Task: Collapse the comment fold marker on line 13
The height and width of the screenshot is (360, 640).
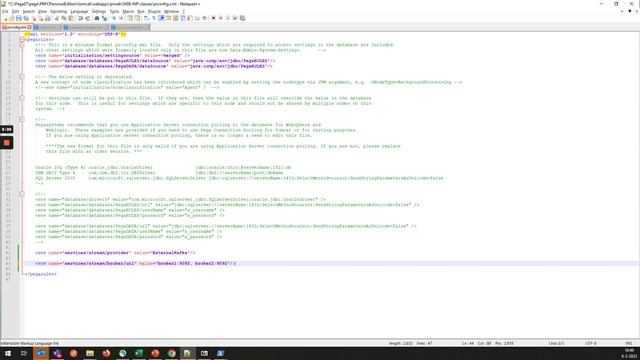Action: click(x=22, y=98)
